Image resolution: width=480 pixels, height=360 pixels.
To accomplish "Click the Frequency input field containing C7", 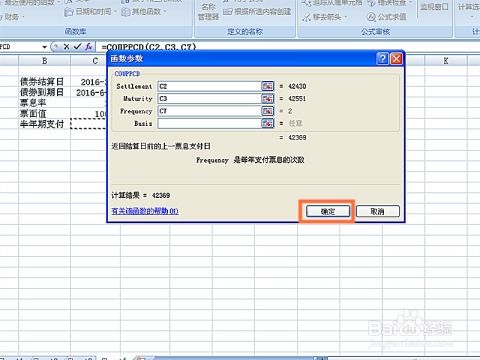I will (209, 111).
